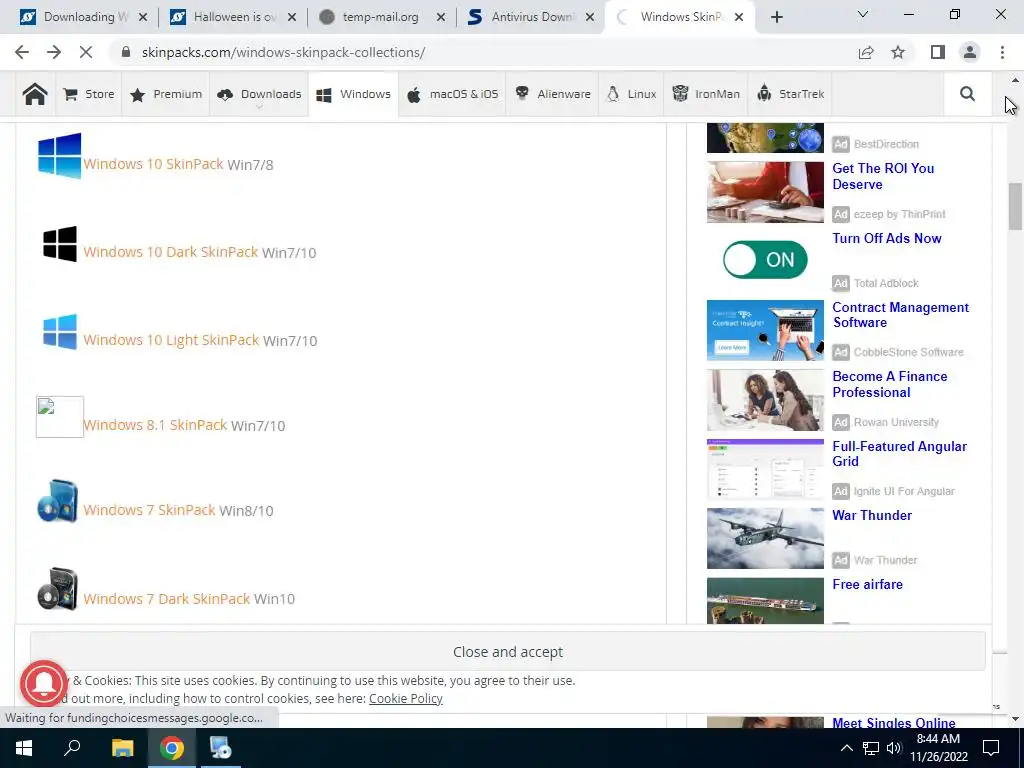The height and width of the screenshot is (768, 1024).
Task: Open the Turn Off Ads Now ad
Action: point(886,238)
